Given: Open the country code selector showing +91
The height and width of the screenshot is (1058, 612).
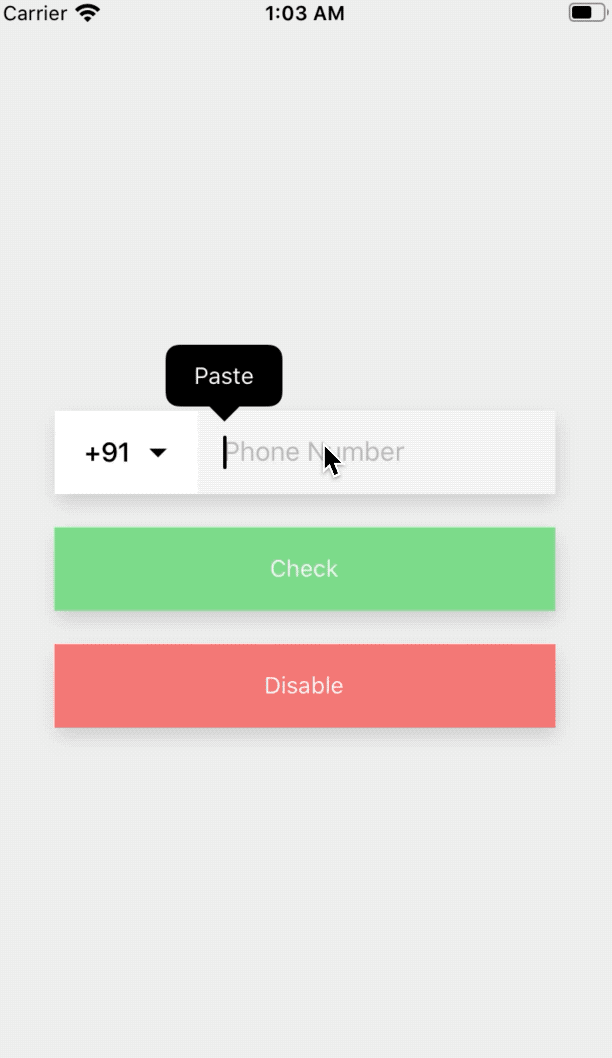Looking at the screenshot, I should click(125, 452).
